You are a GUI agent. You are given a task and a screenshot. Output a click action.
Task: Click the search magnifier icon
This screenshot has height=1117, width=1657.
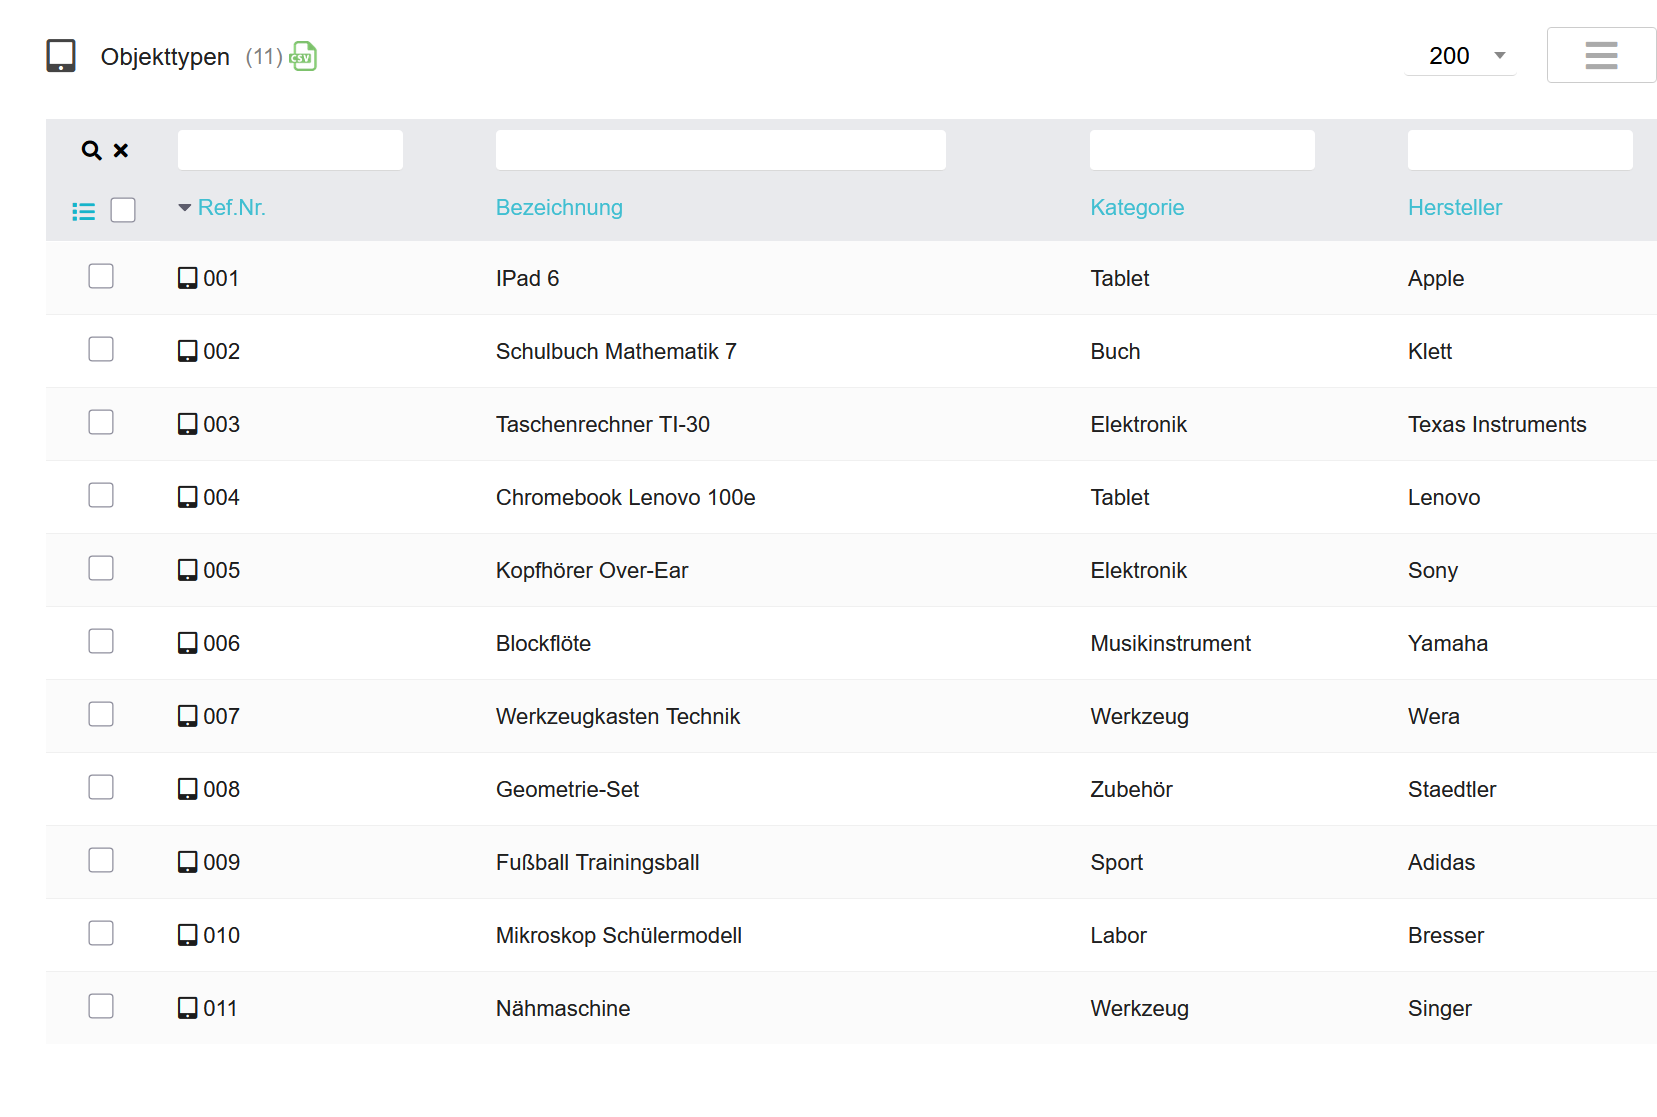(x=91, y=150)
